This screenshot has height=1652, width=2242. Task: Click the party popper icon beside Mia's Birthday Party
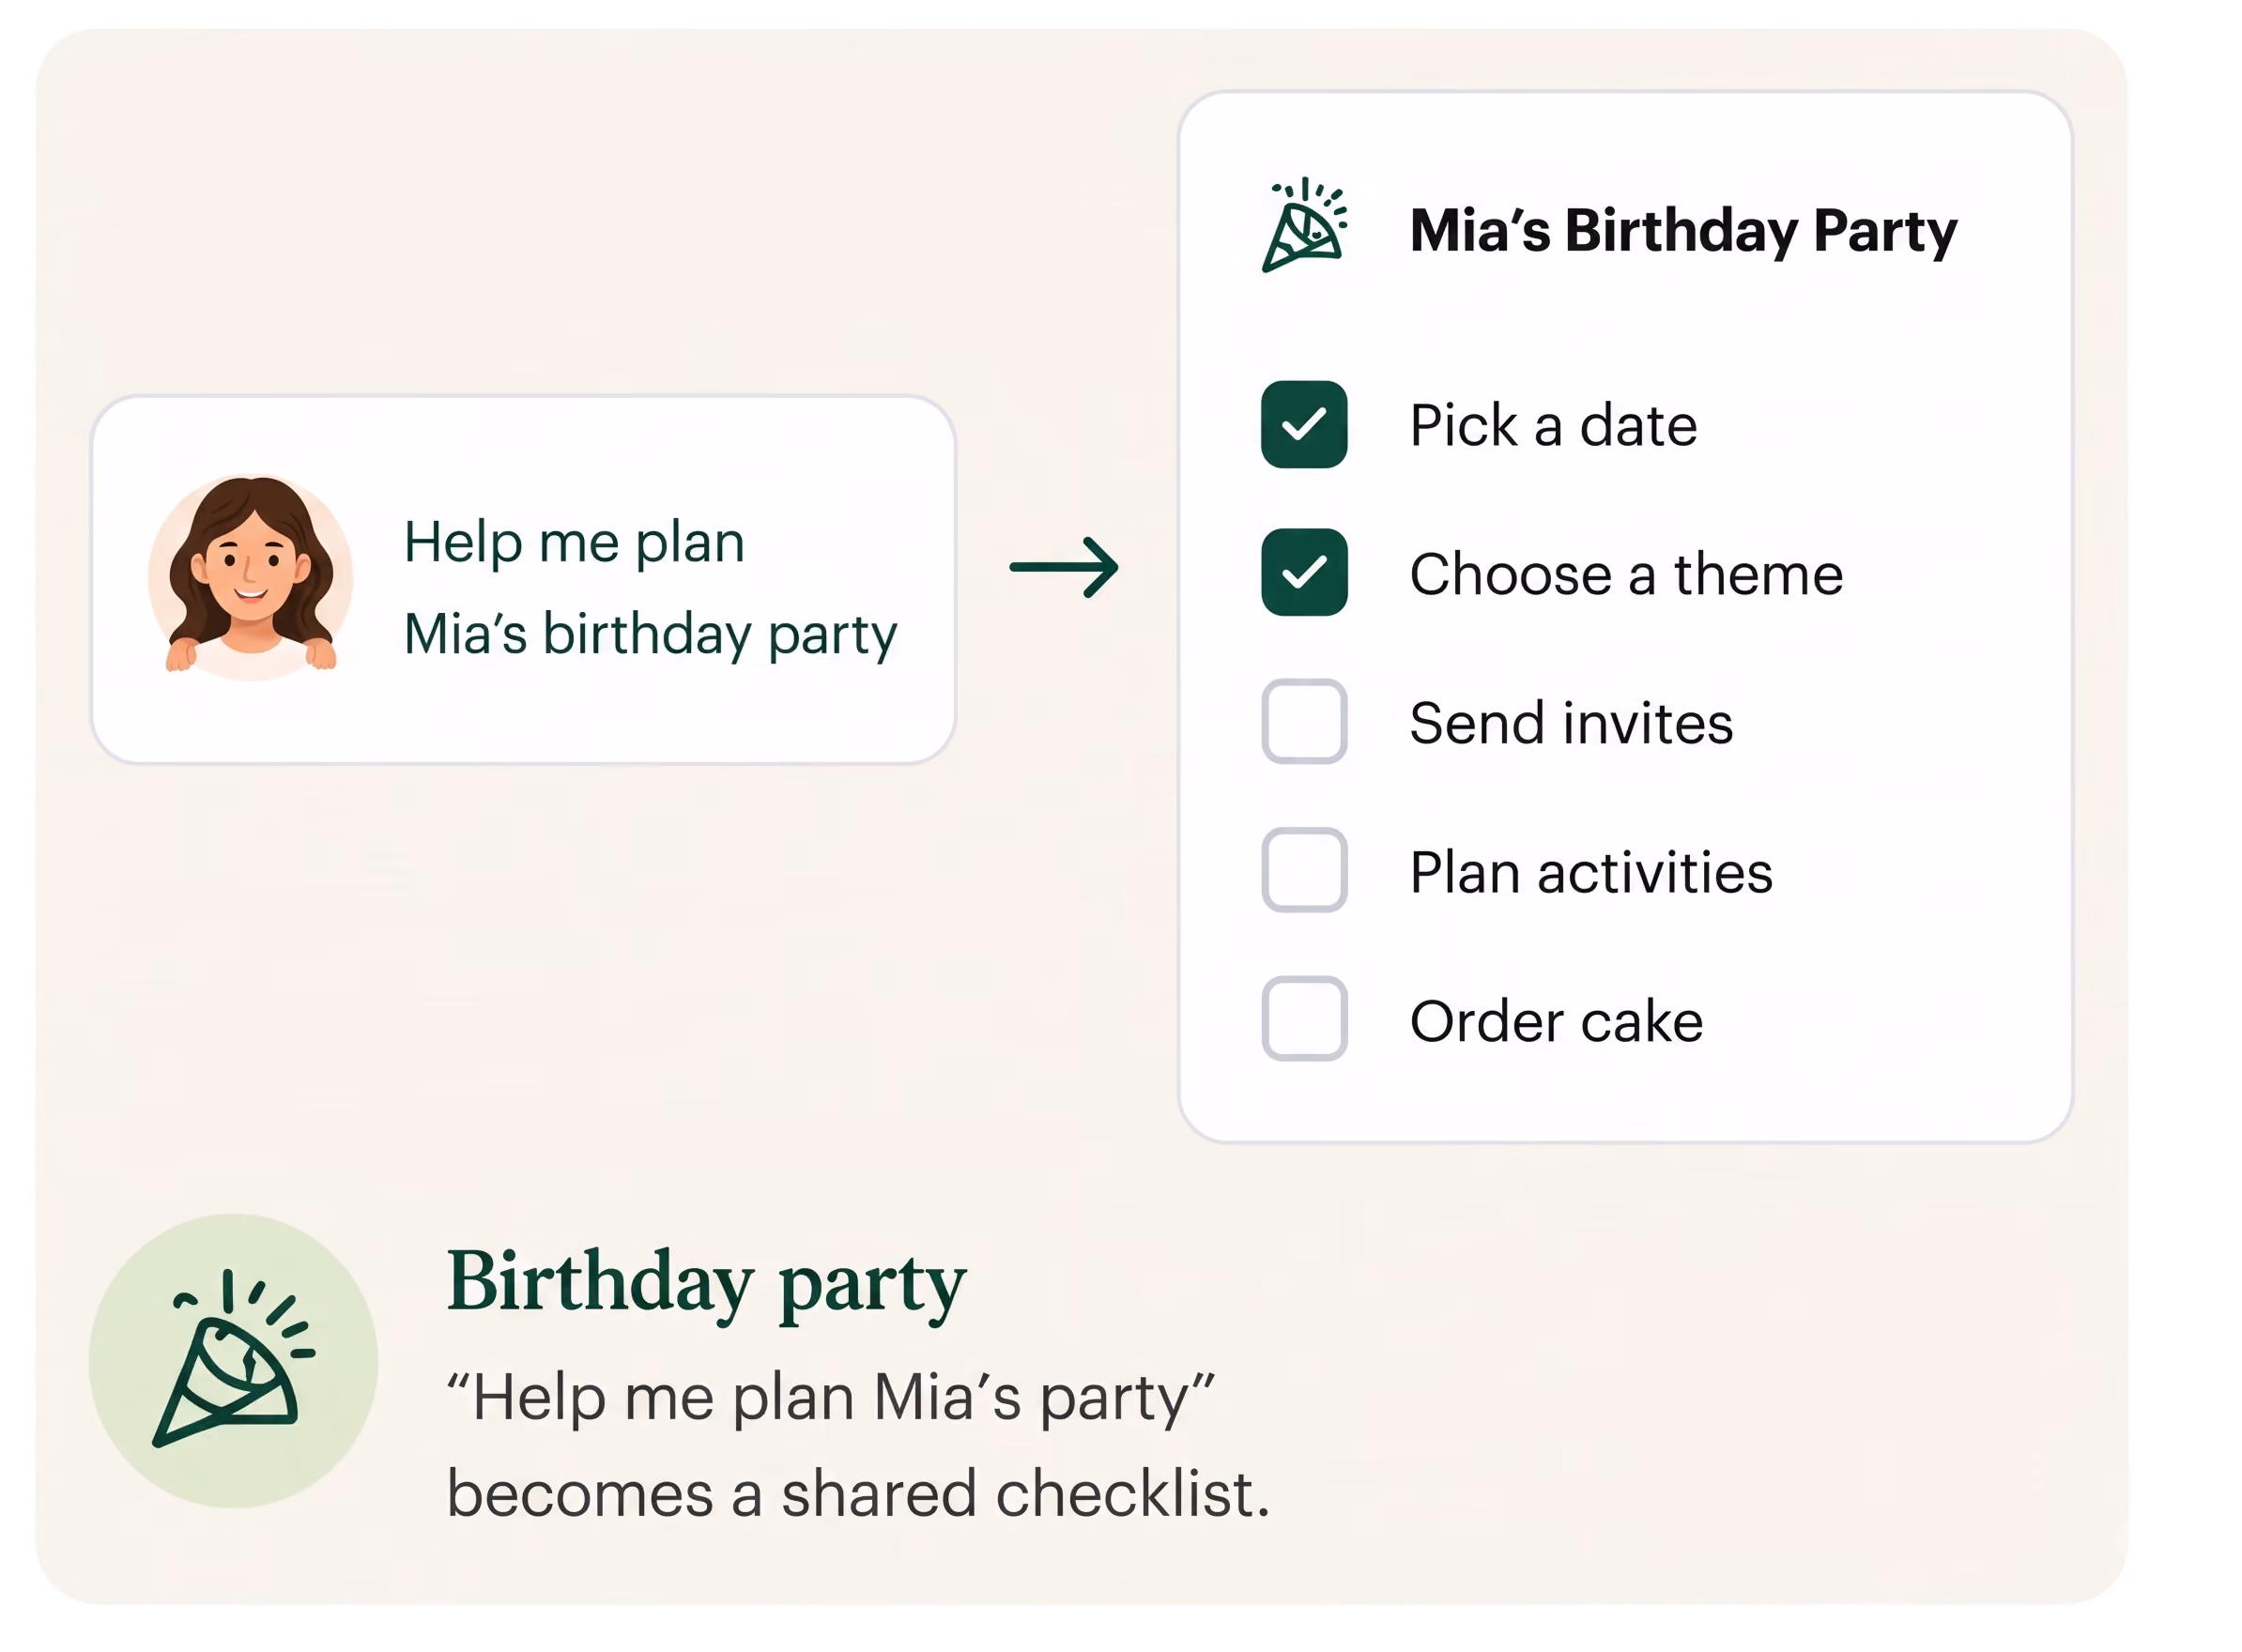pos(1304,225)
